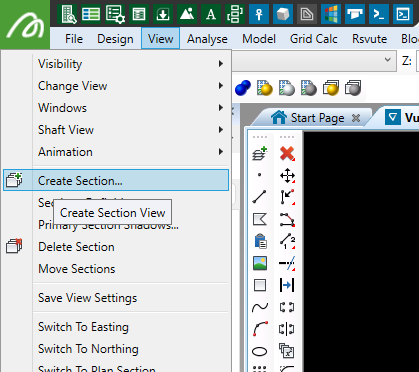Open the Analyse menu
The width and height of the screenshot is (419, 372).
207,39
